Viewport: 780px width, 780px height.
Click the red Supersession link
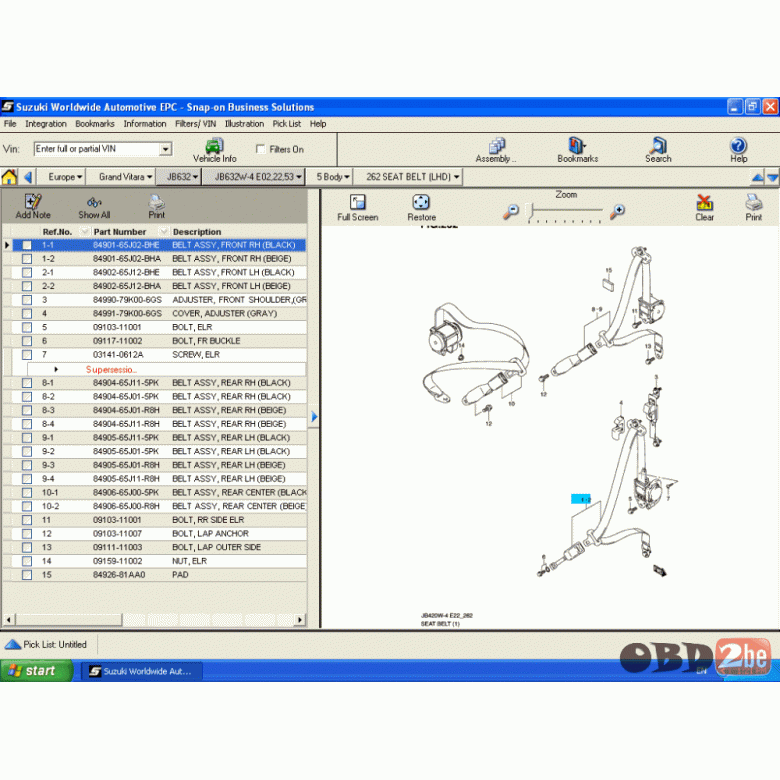111,369
